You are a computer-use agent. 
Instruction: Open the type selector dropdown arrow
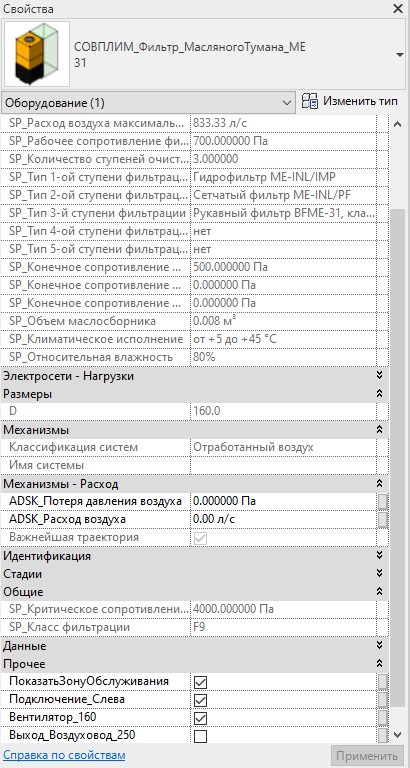pos(399,55)
